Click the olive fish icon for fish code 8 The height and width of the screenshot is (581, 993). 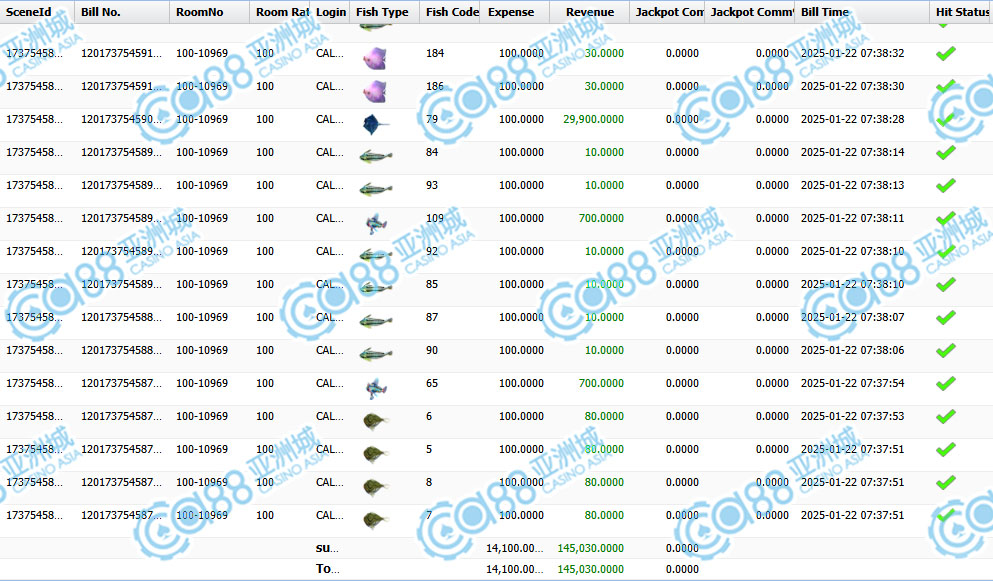[376, 487]
